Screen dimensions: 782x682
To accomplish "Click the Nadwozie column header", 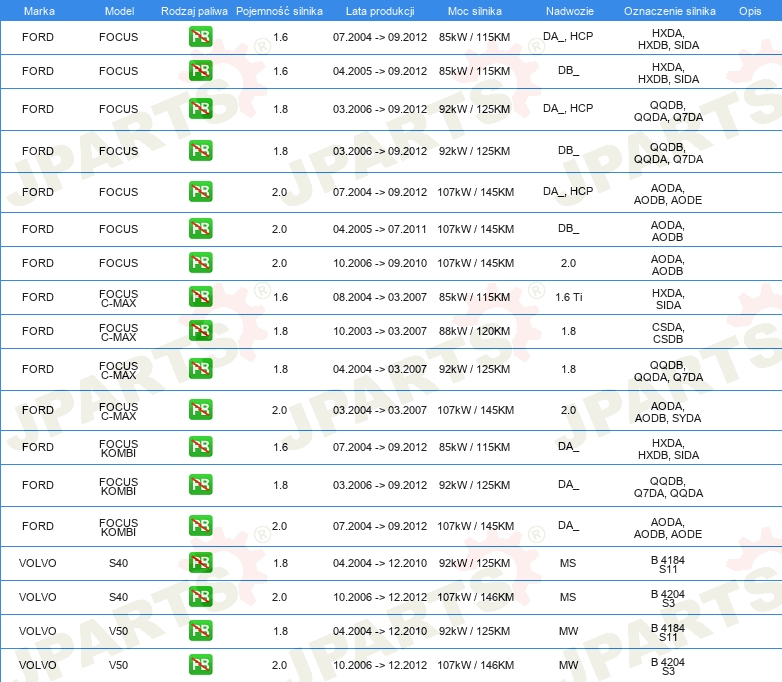I will [x=570, y=11].
